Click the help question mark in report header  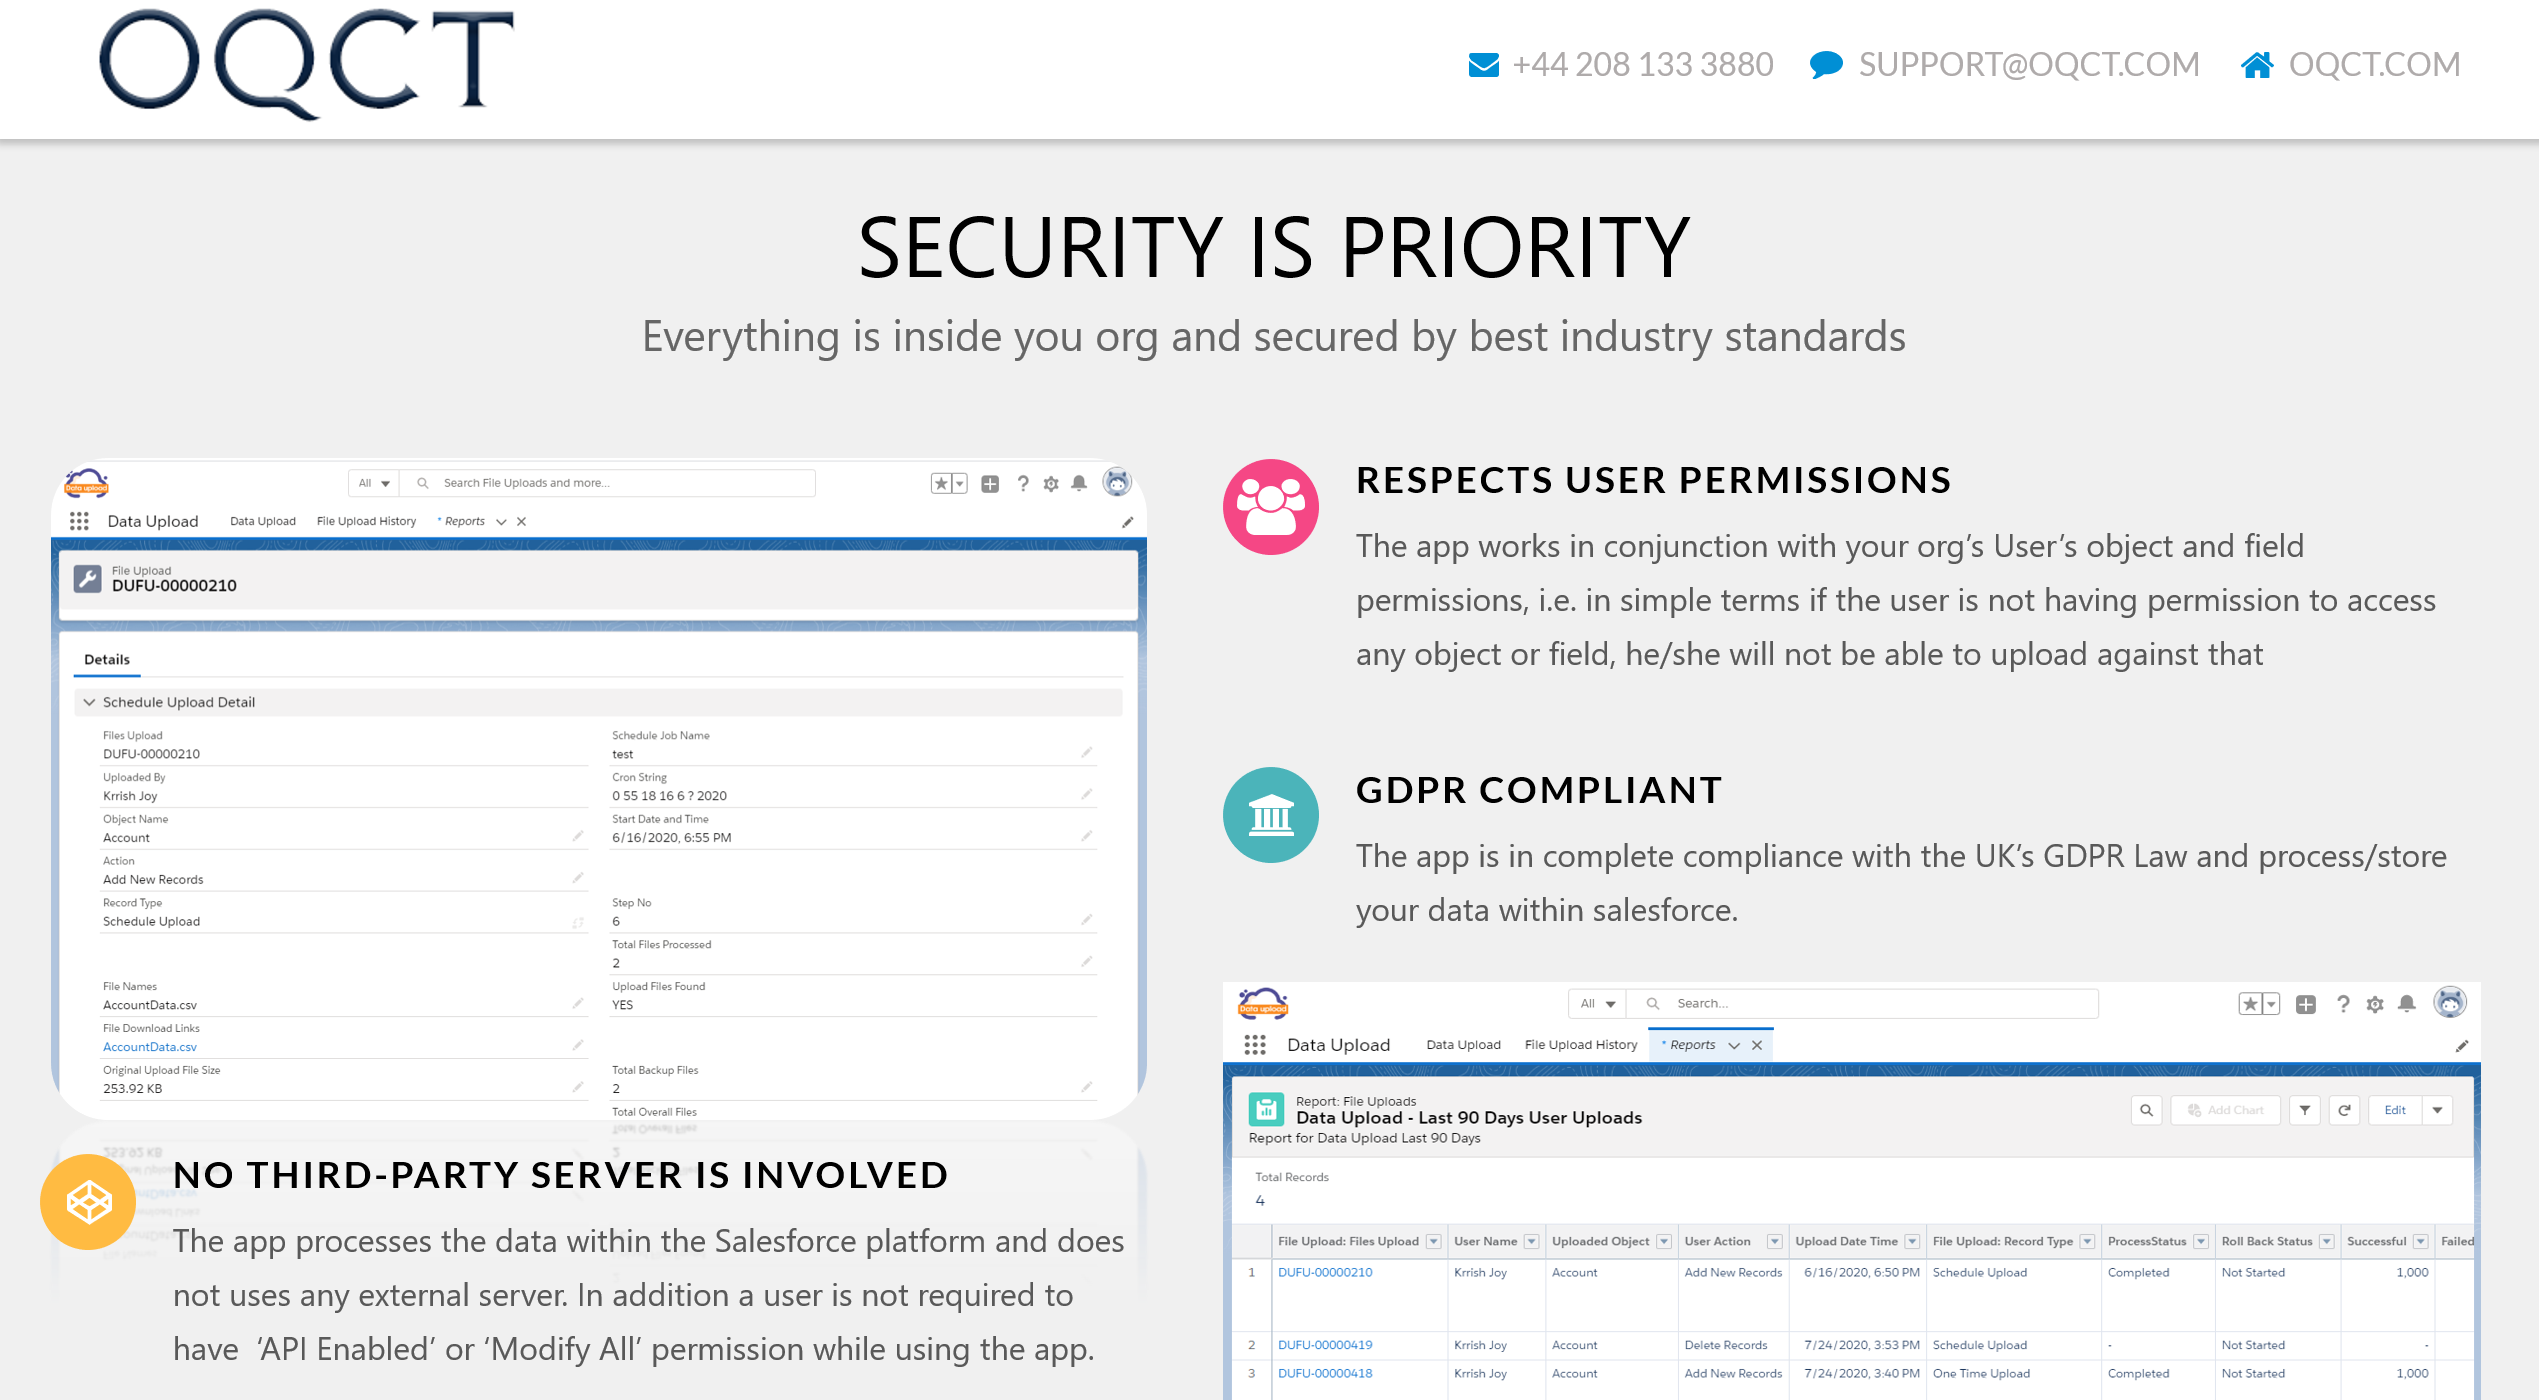click(x=2343, y=1004)
